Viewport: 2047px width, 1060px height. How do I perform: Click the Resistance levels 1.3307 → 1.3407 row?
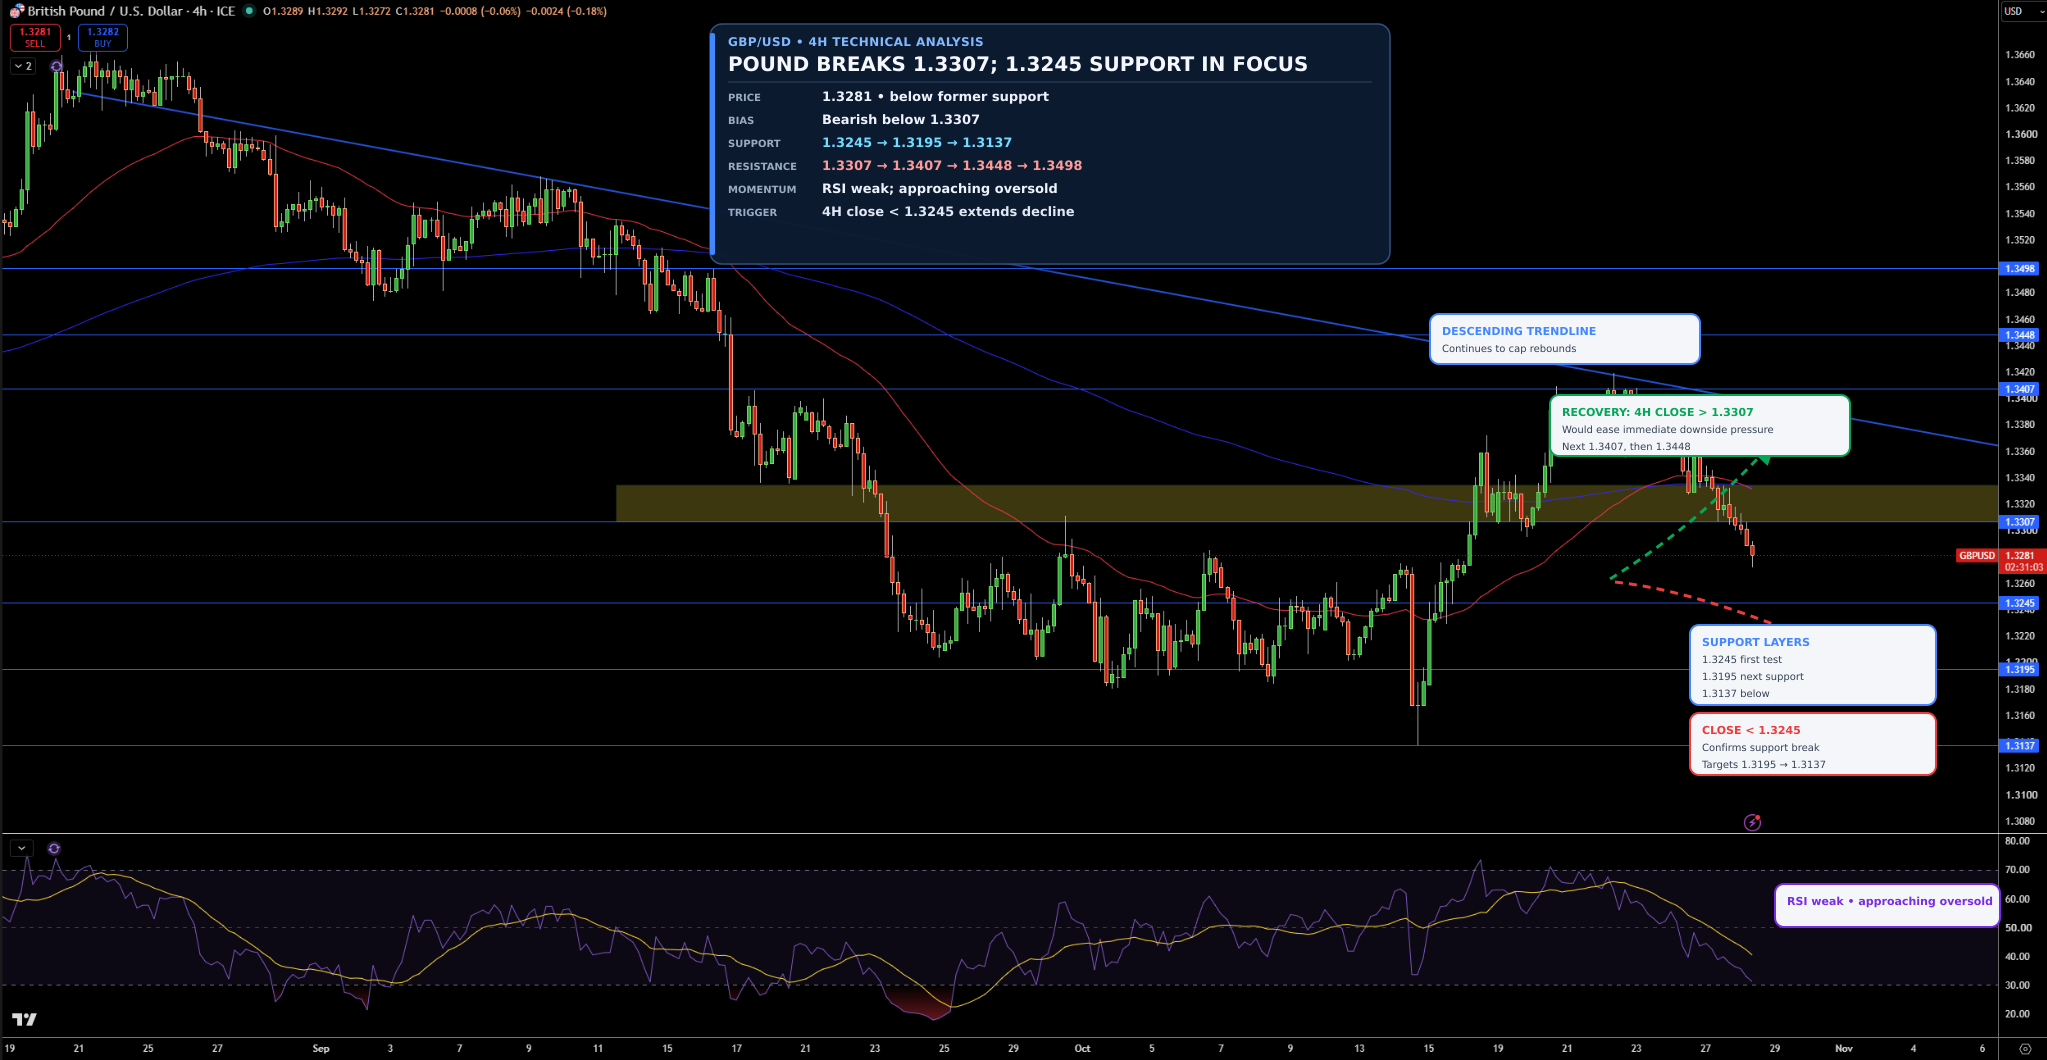pos(905,166)
